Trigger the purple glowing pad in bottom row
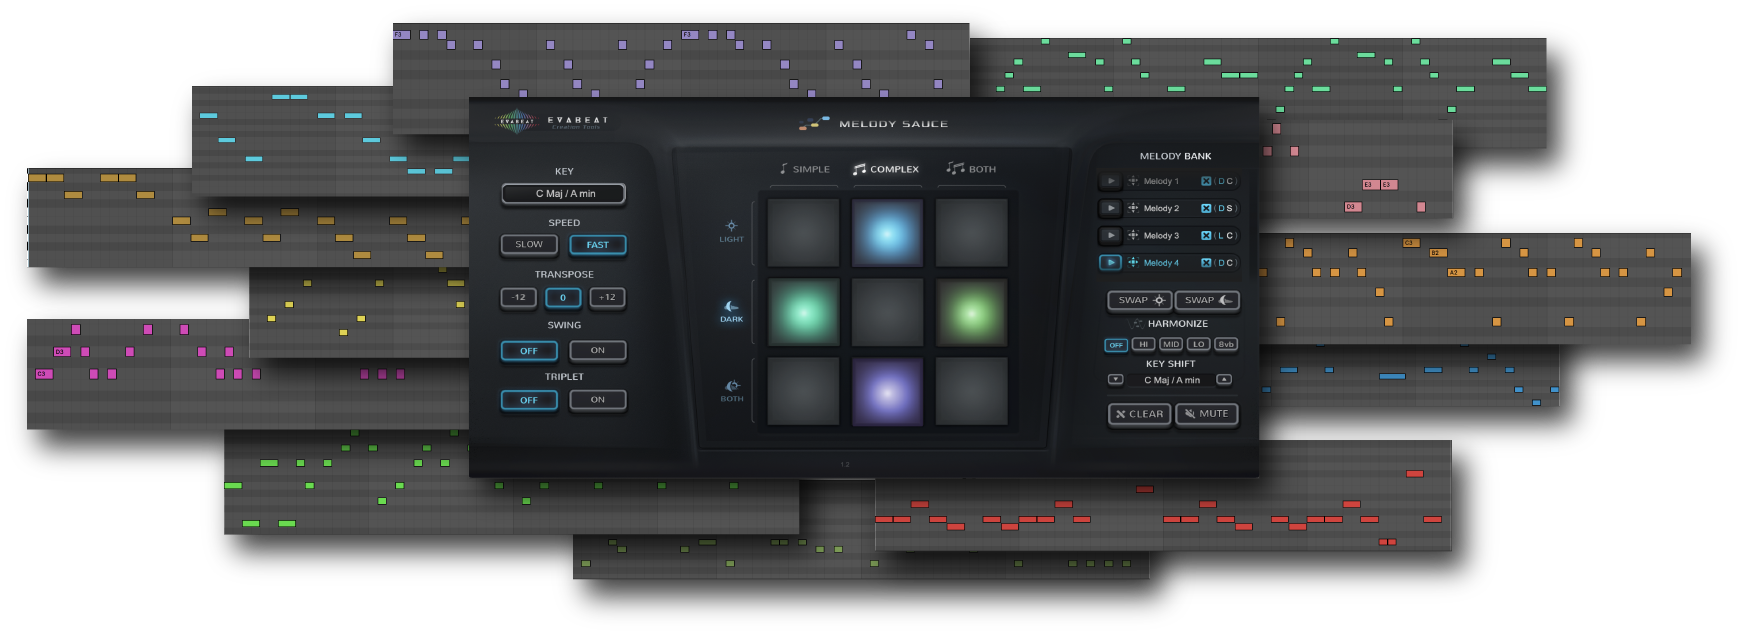The height and width of the screenshot is (635, 1742). coord(887,392)
